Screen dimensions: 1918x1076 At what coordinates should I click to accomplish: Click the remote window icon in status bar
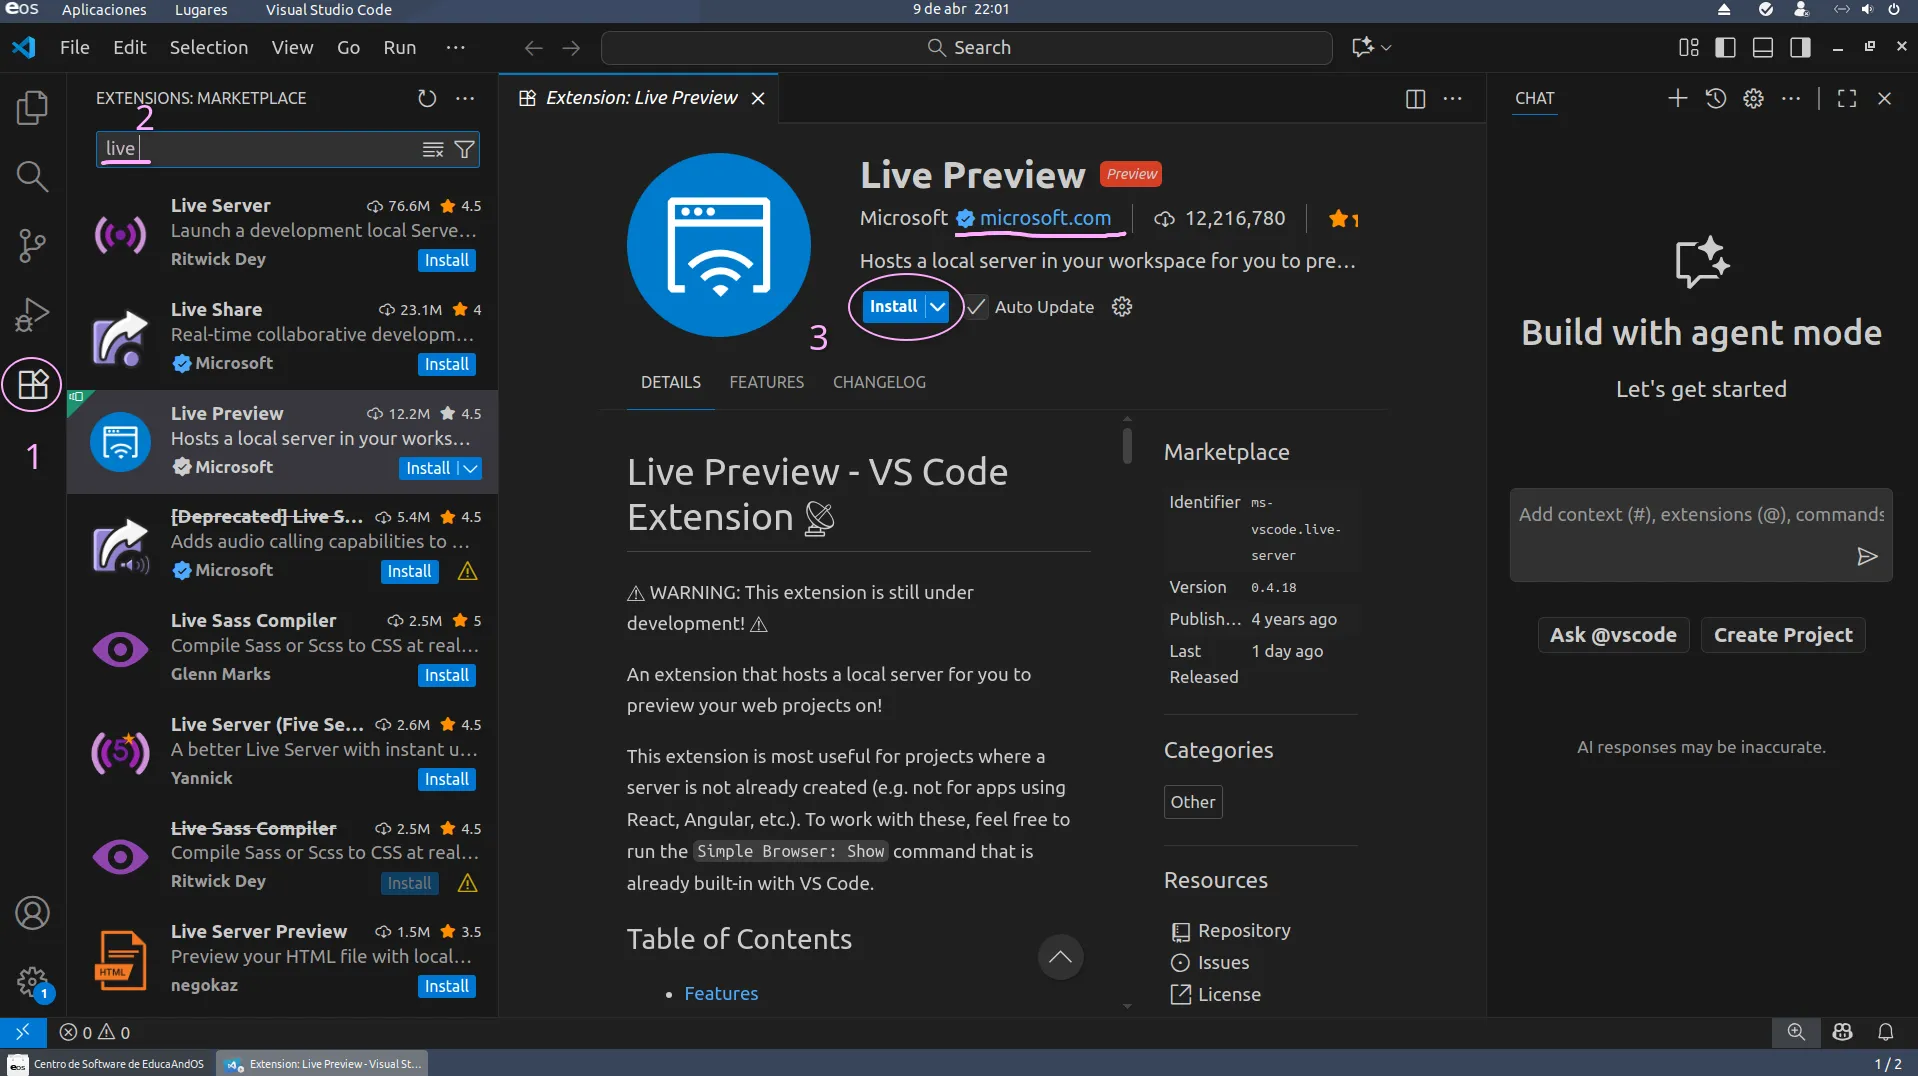23,1032
